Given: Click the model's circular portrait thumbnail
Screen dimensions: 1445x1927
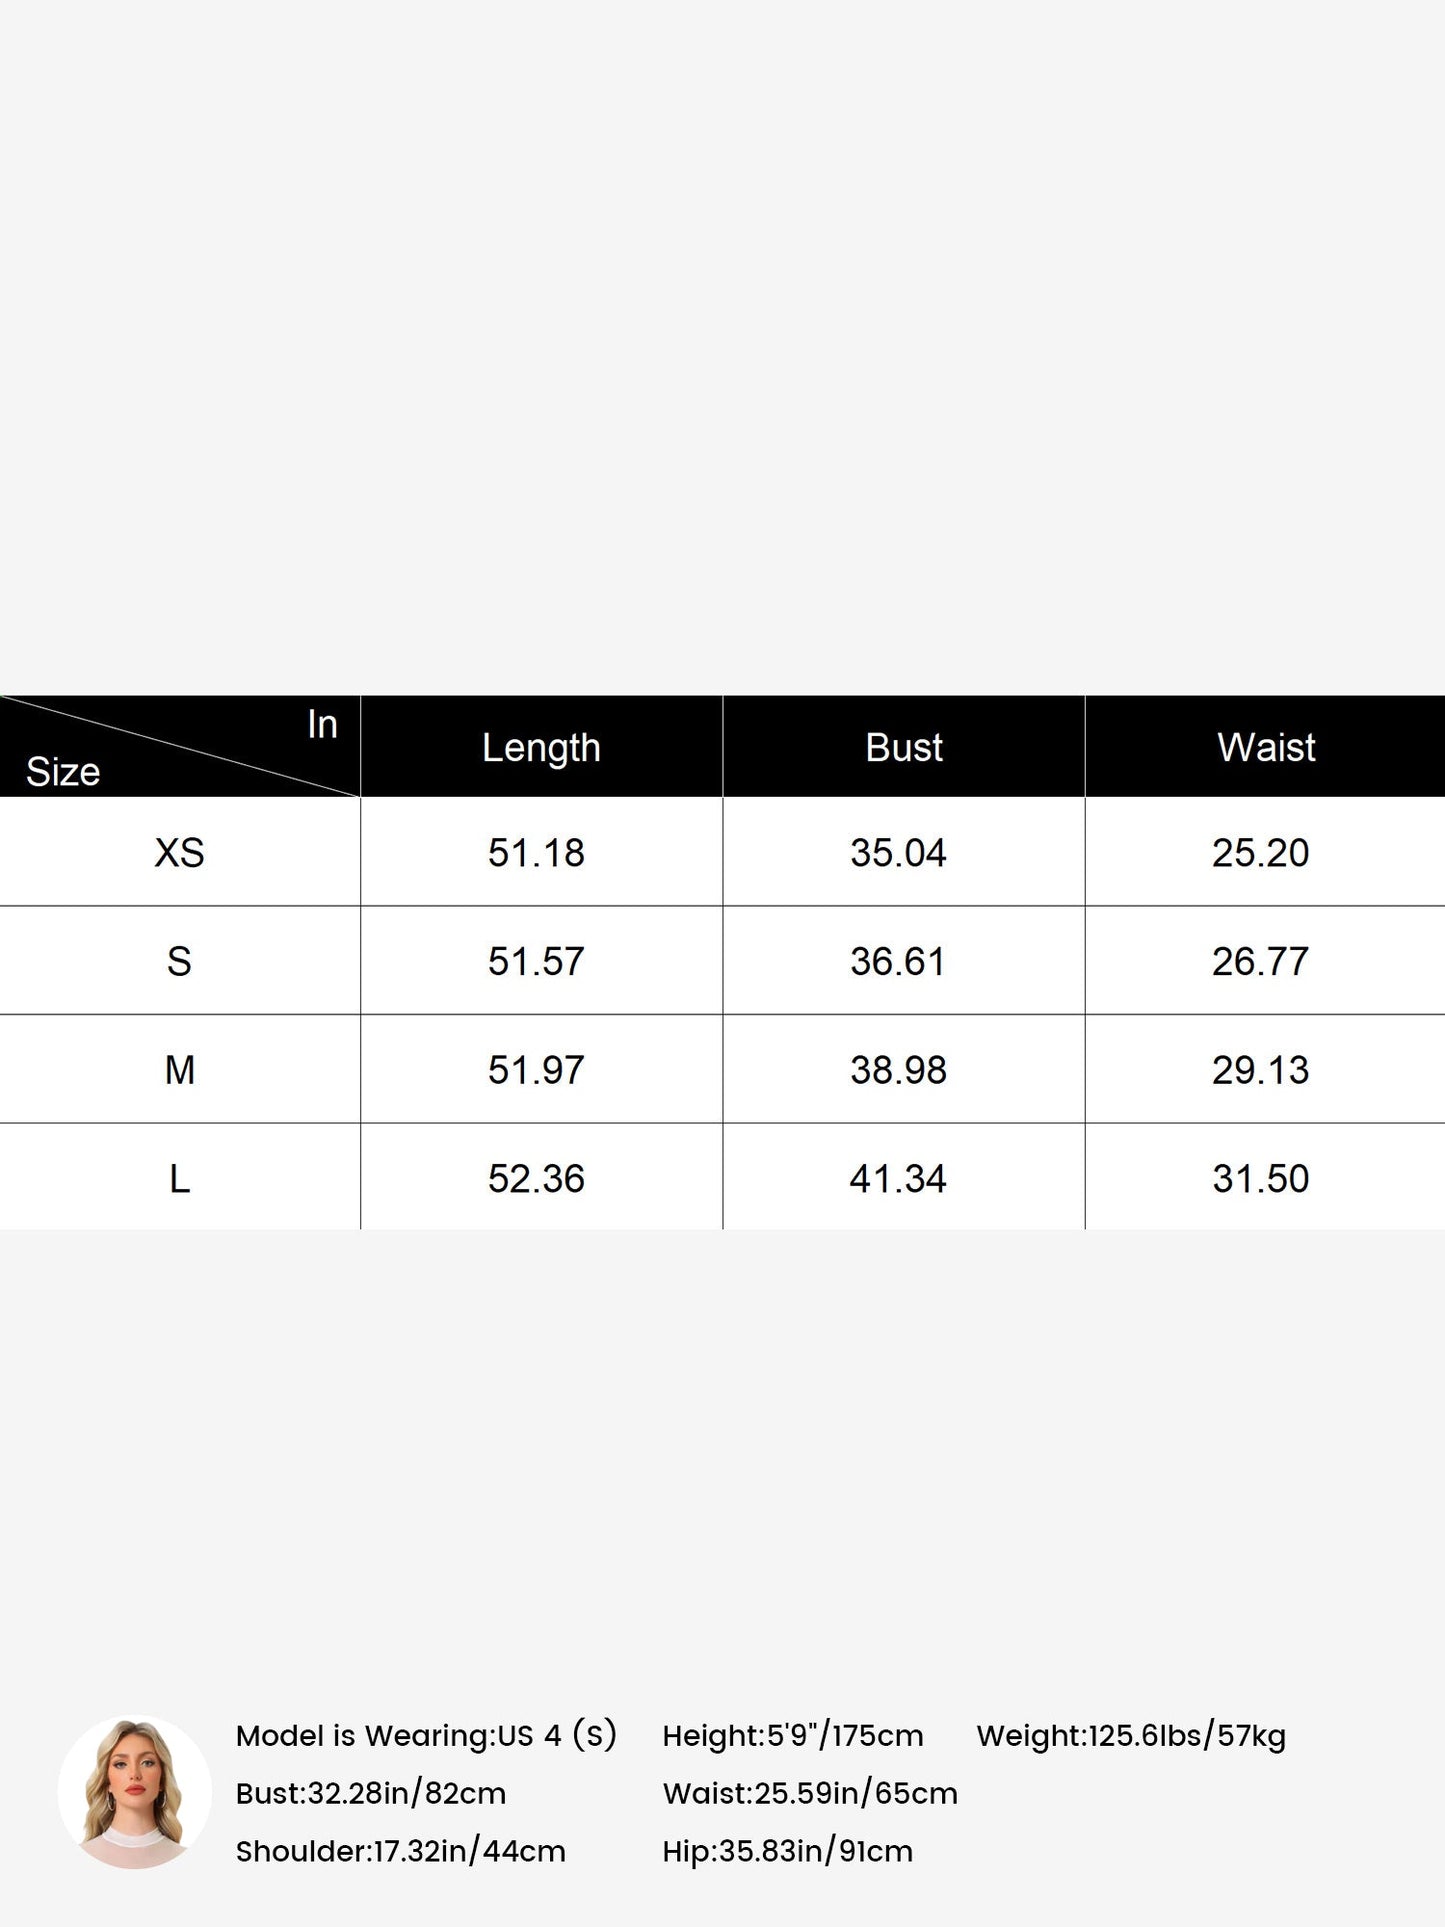Looking at the screenshot, I should pos(134,1792).
